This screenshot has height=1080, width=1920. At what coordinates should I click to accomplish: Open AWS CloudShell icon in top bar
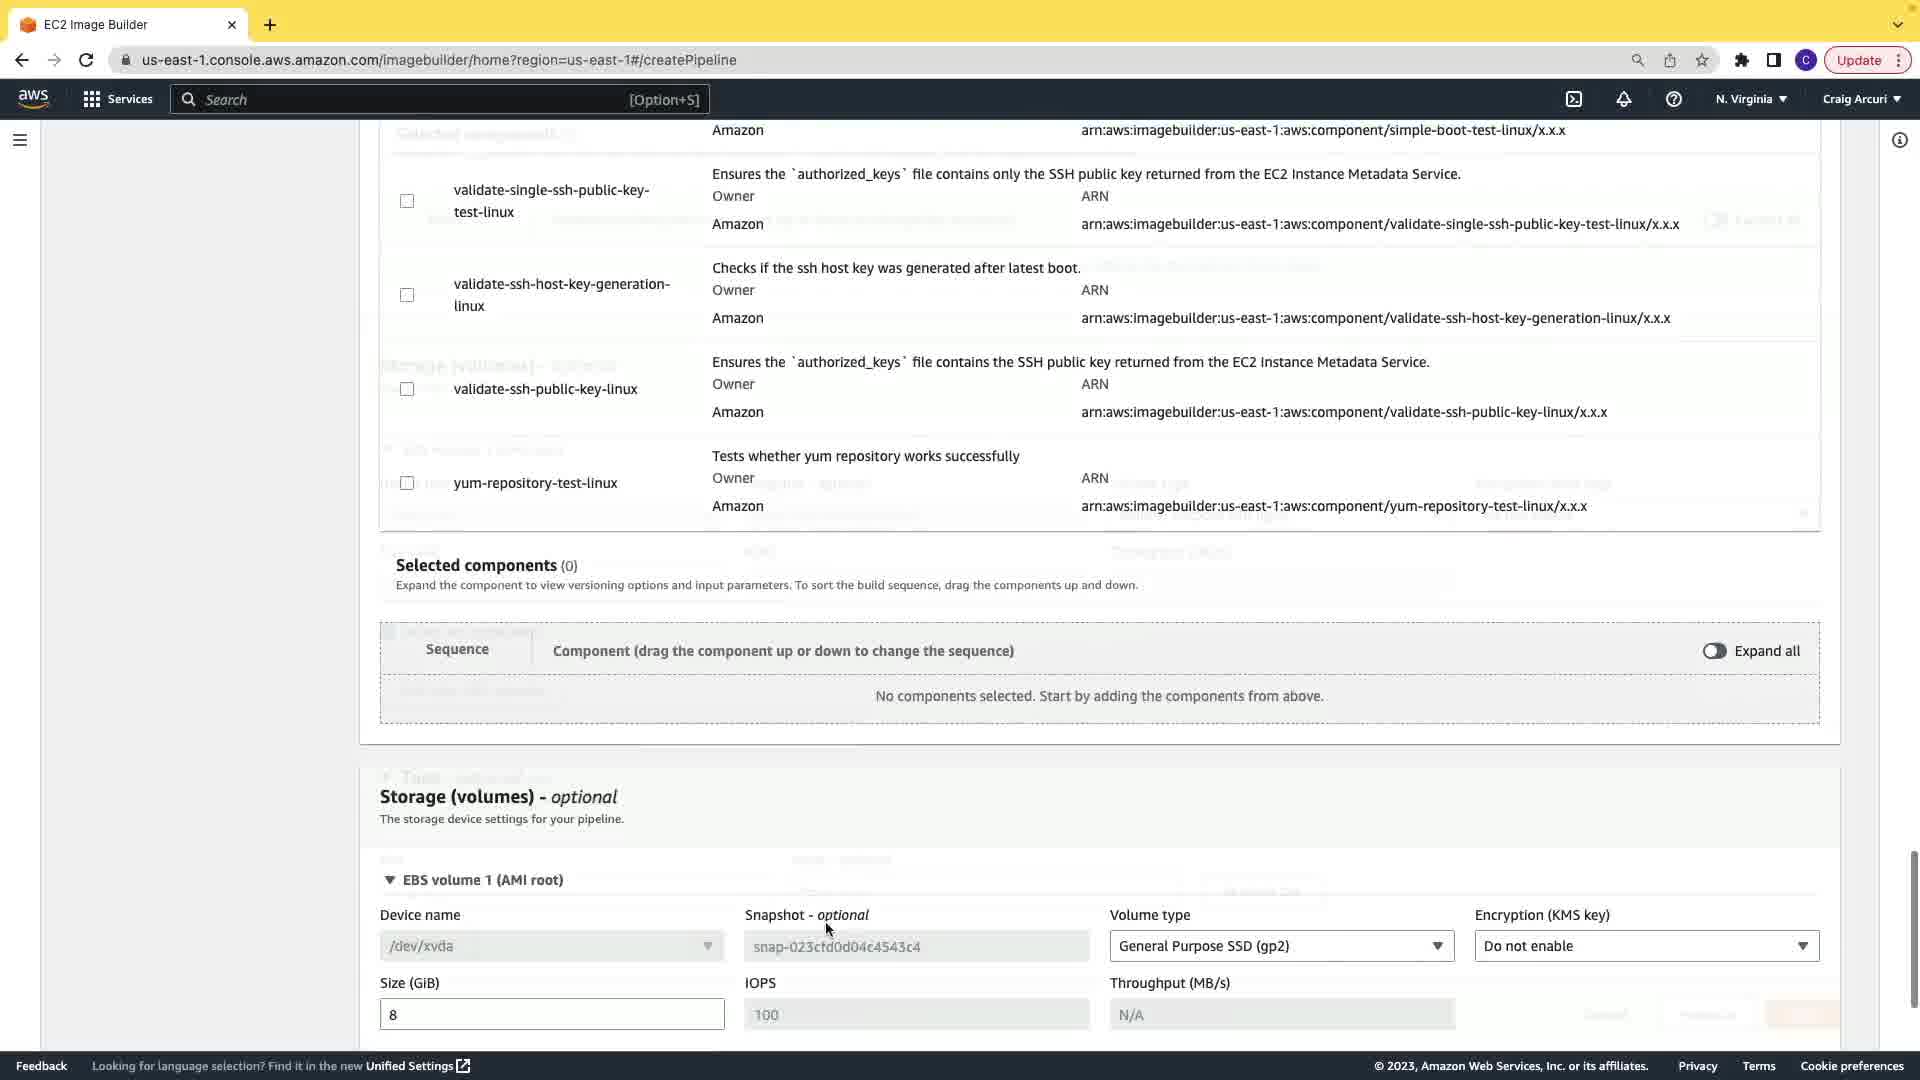point(1574,99)
